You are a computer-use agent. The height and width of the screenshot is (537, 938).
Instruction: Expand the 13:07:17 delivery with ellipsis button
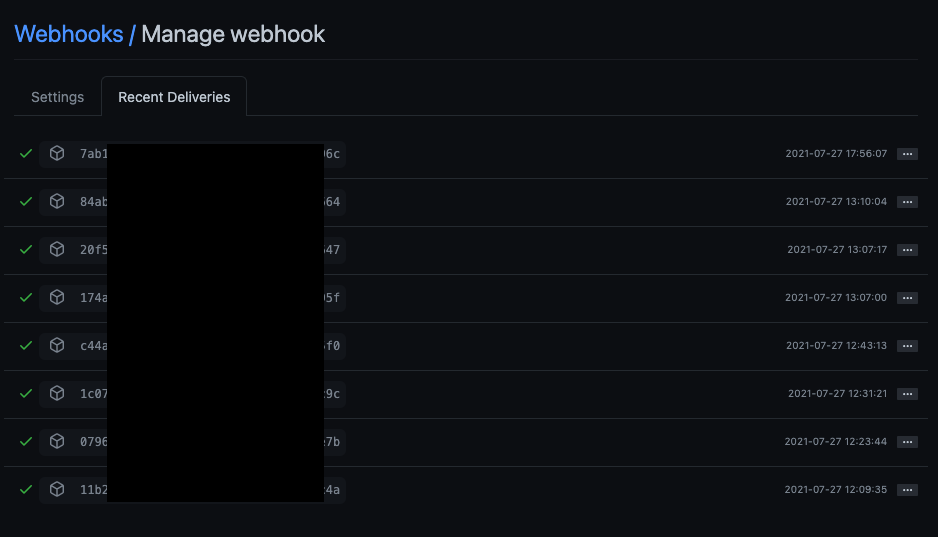pos(907,249)
